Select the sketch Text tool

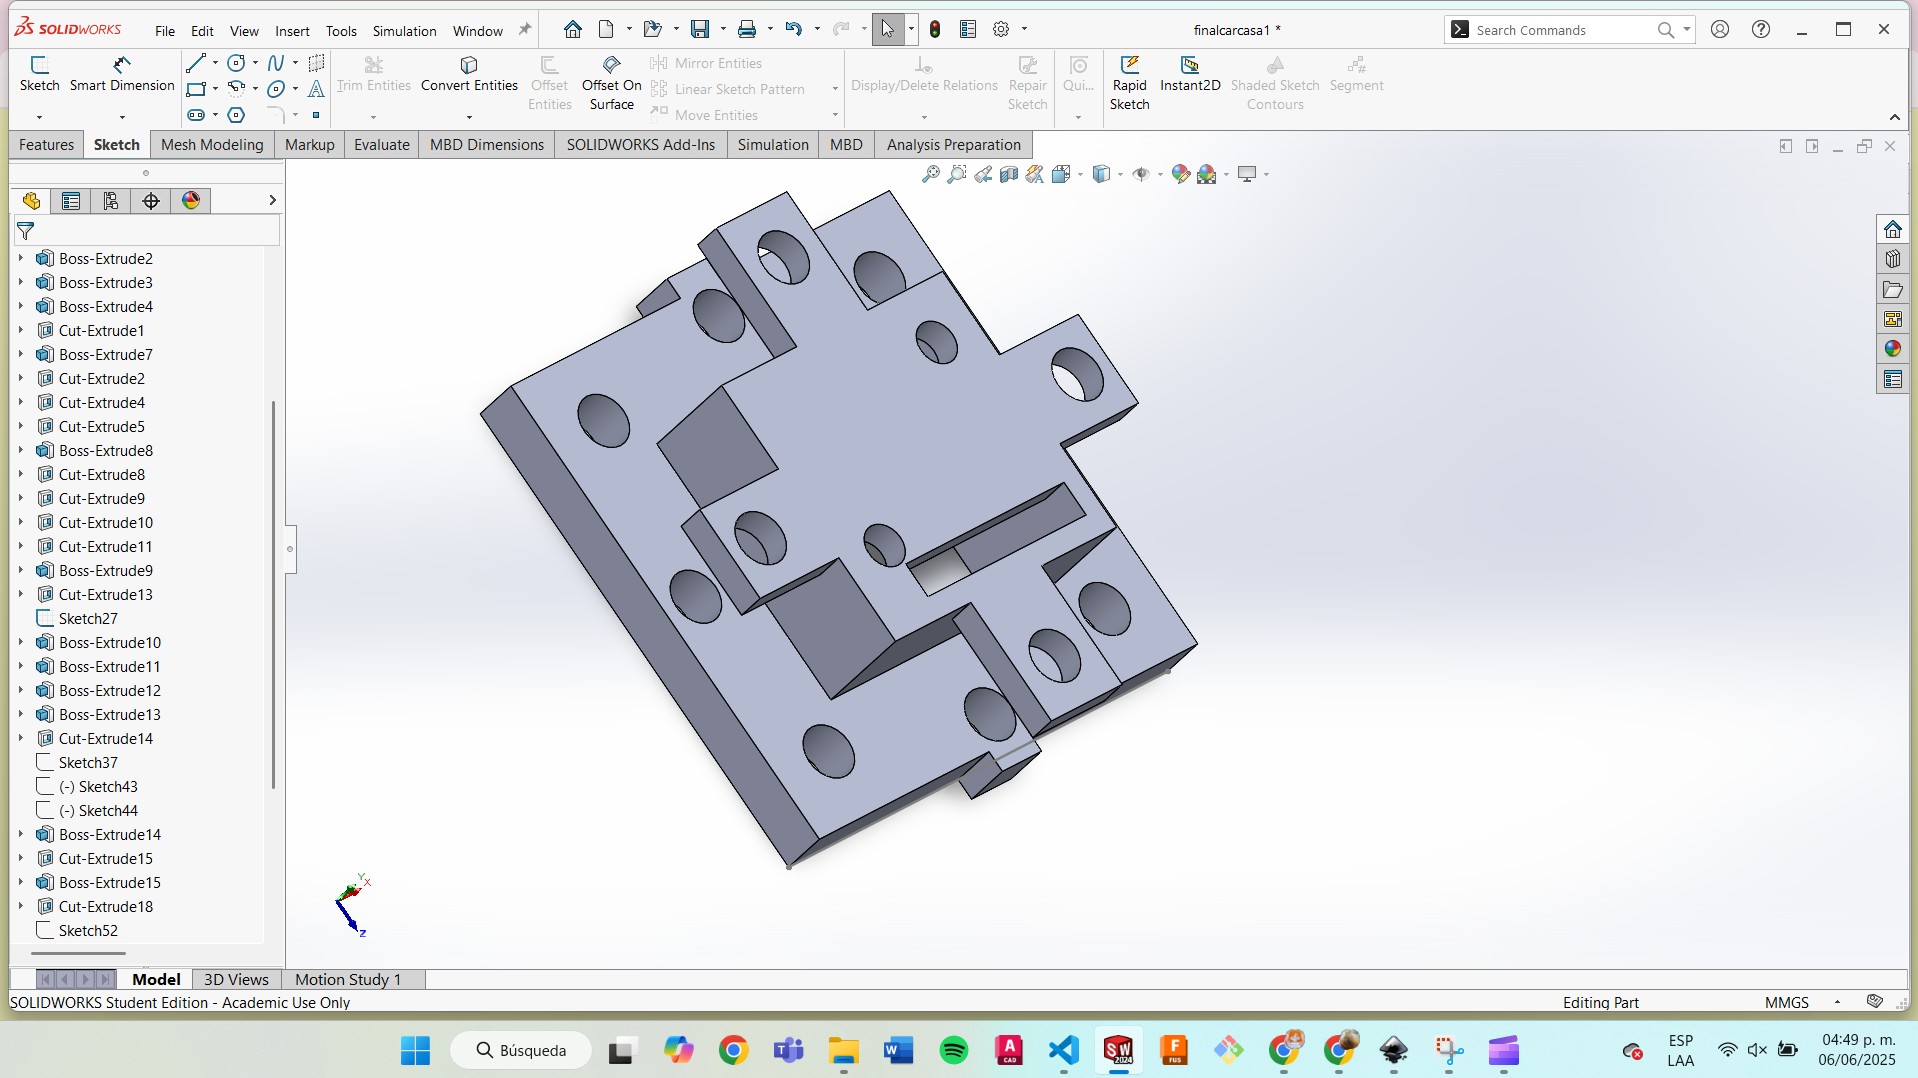pyautogui.click(x=316, y=89)
